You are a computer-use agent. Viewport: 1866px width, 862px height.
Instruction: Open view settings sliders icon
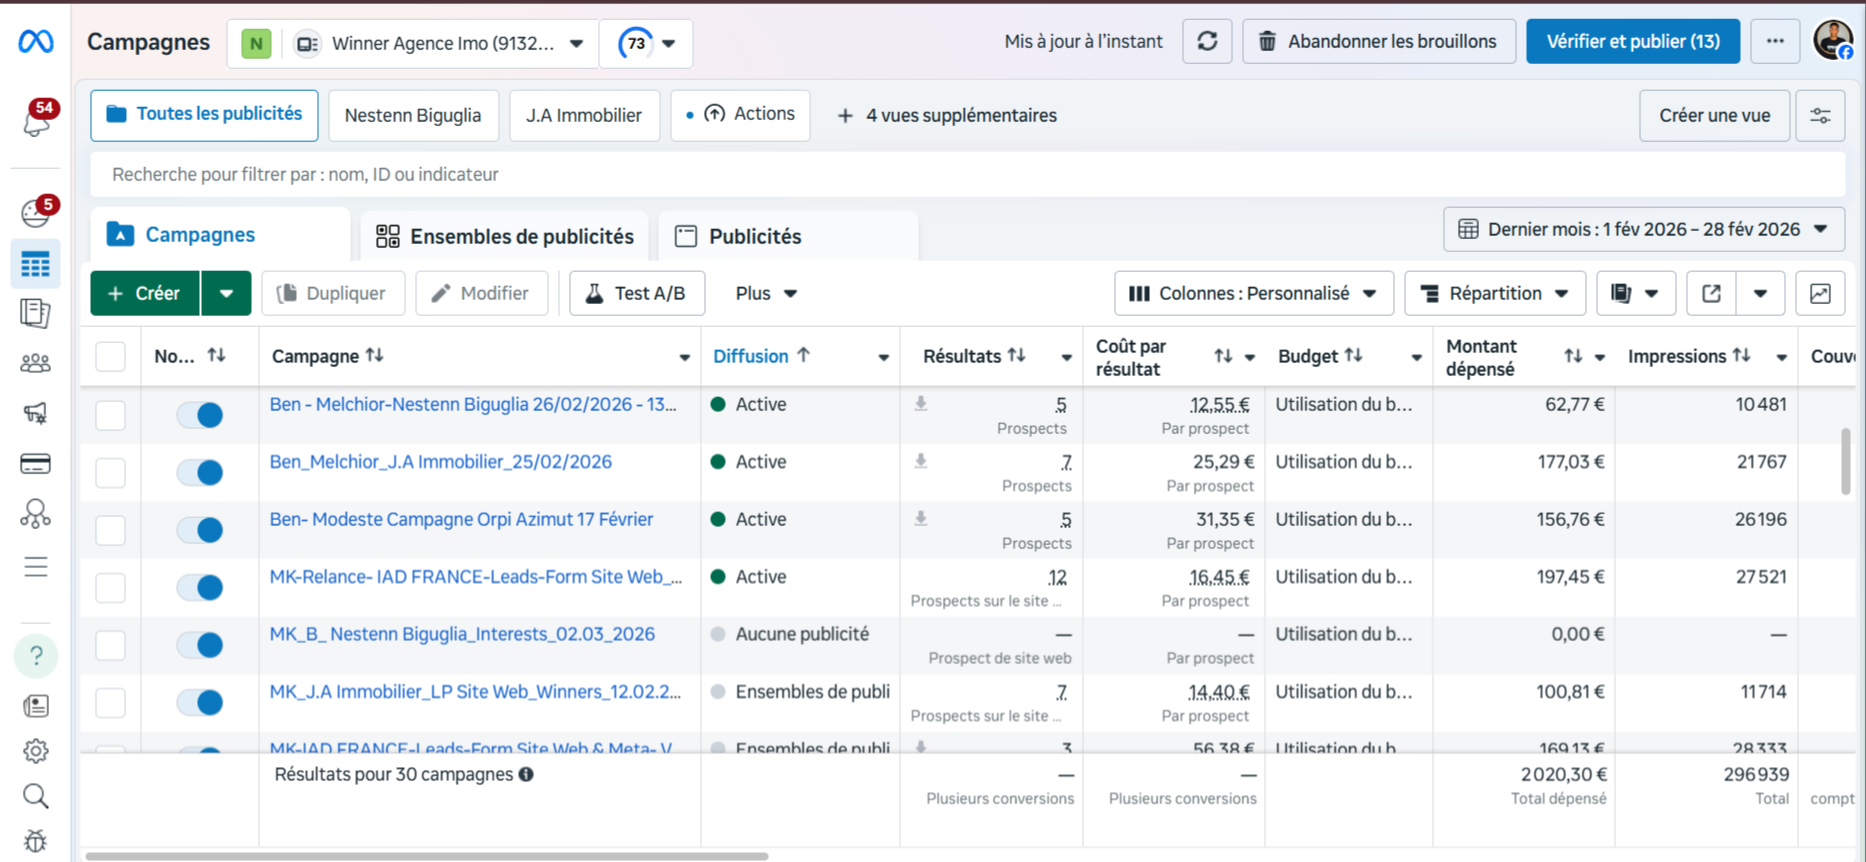click(1820, 115)
